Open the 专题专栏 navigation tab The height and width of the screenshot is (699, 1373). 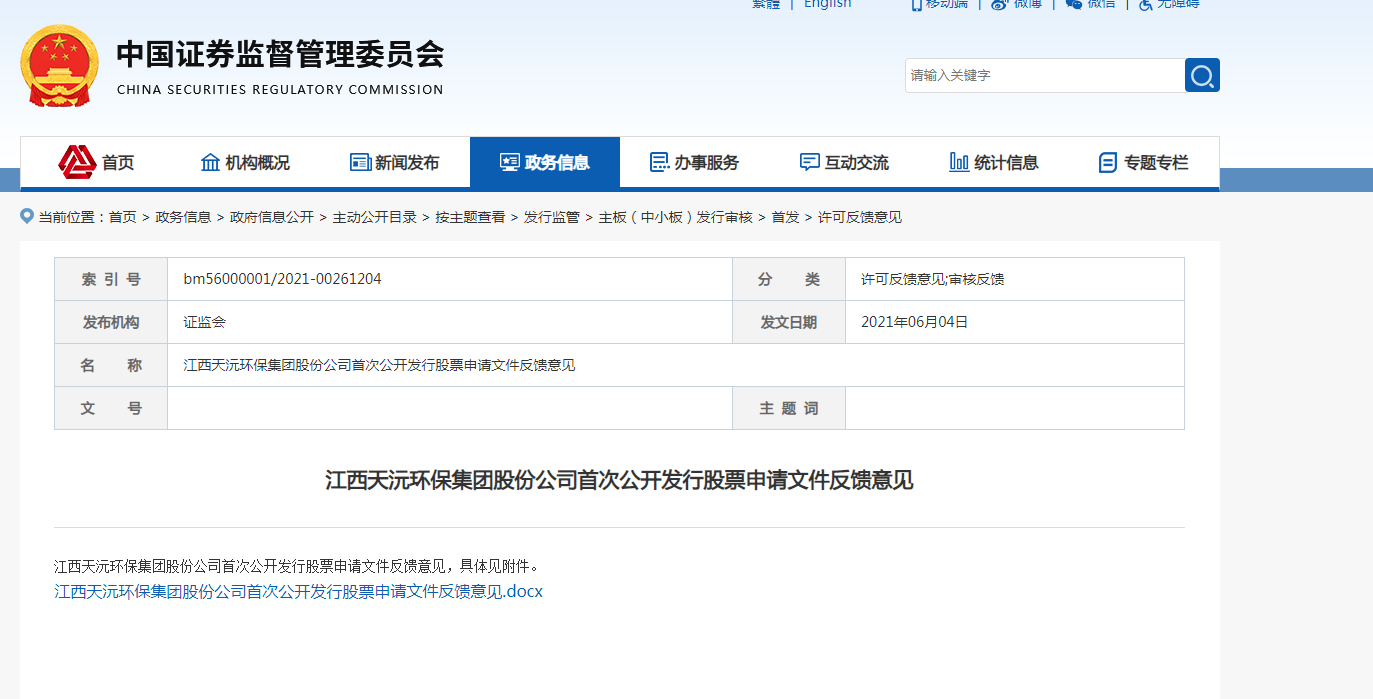(1144, 162)
